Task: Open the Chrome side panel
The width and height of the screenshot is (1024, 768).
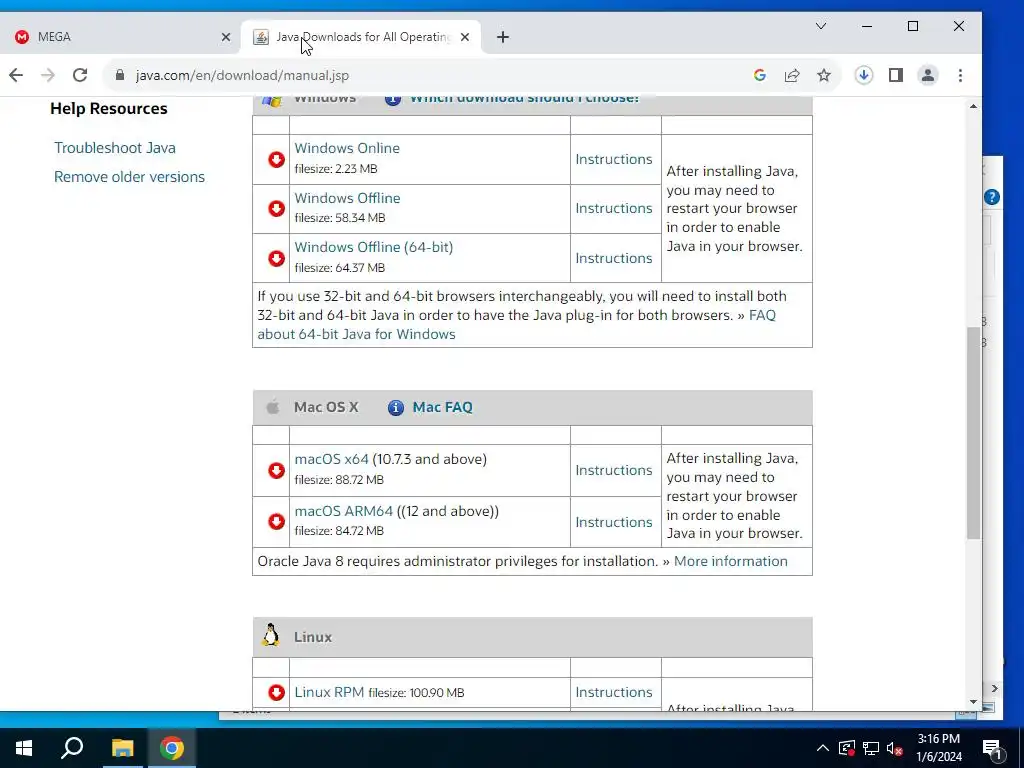Action: 896,75
